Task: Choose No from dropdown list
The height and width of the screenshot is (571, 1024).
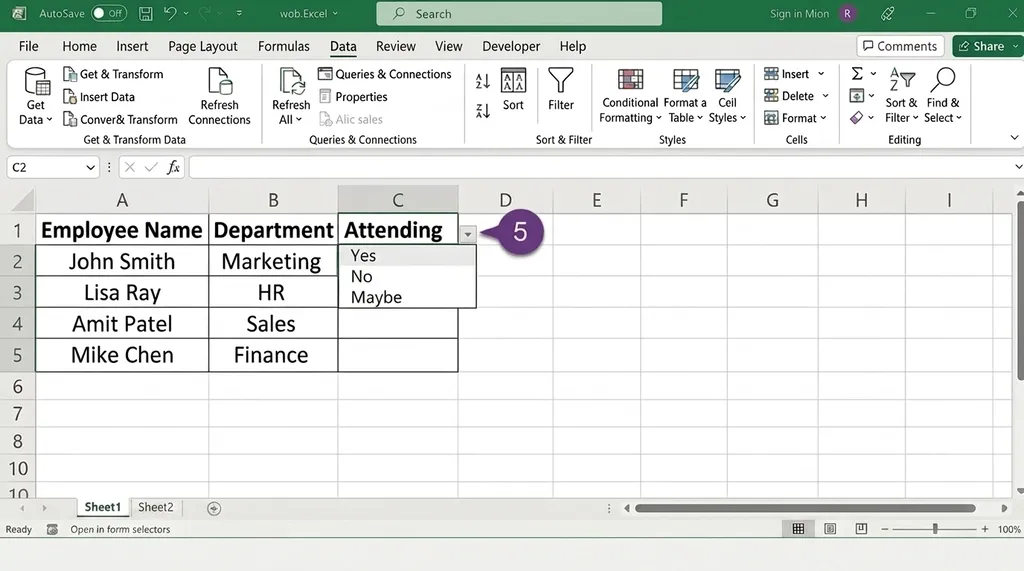Action: [407, 276]
